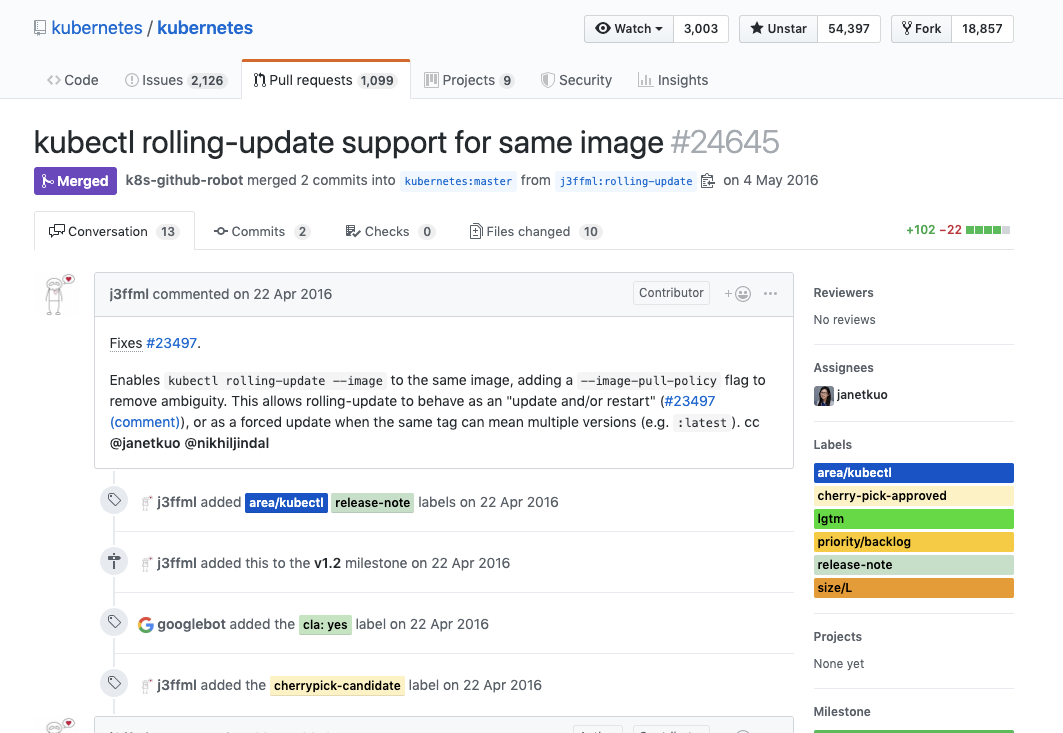View the Files changed tab

[x=535, y=231]
